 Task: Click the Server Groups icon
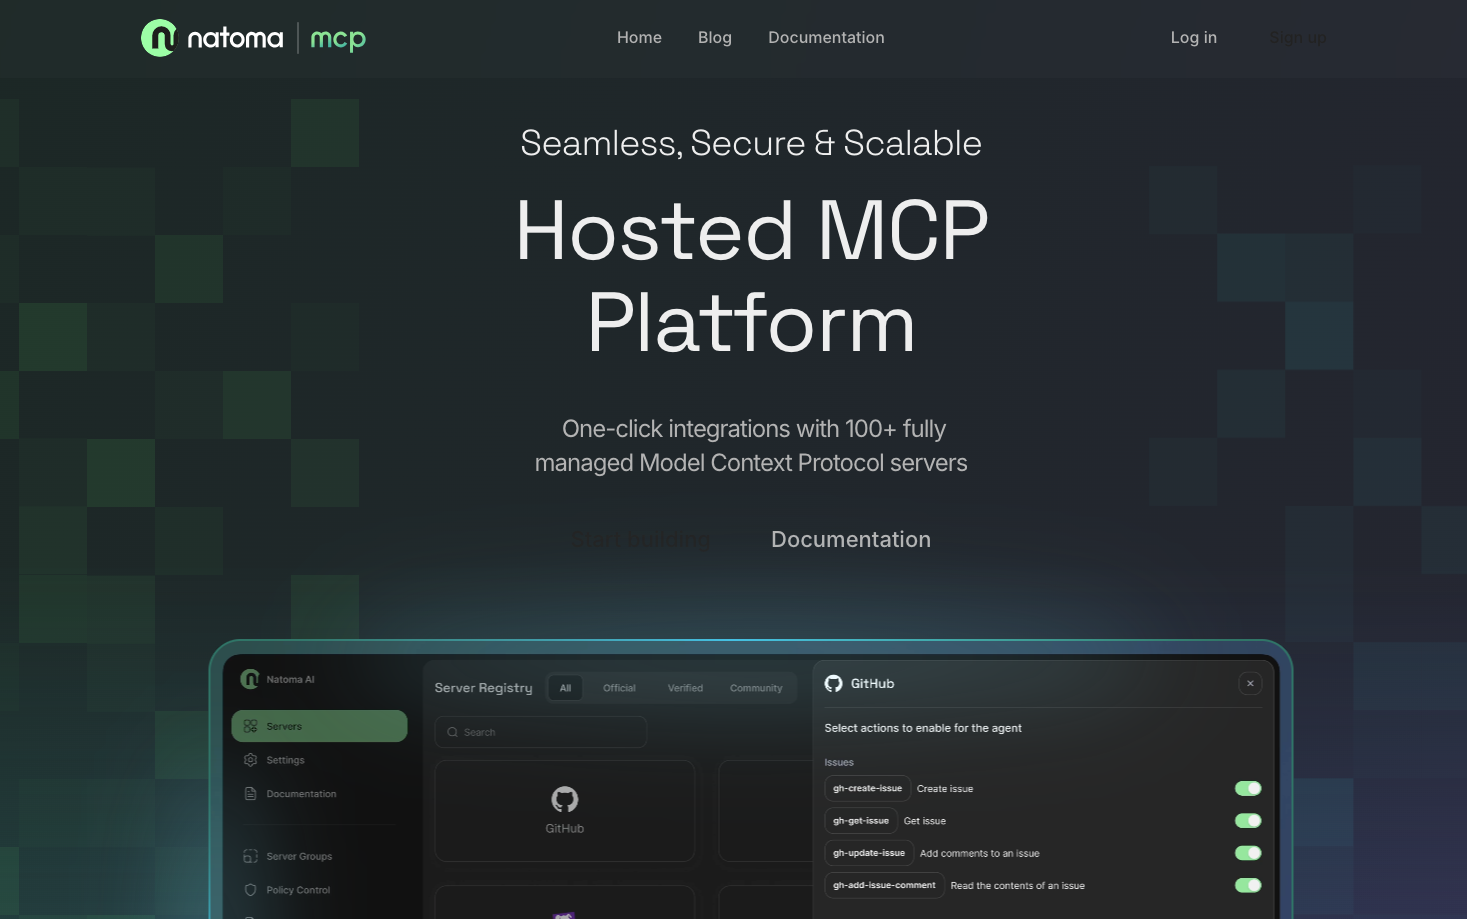click(250, 856)
